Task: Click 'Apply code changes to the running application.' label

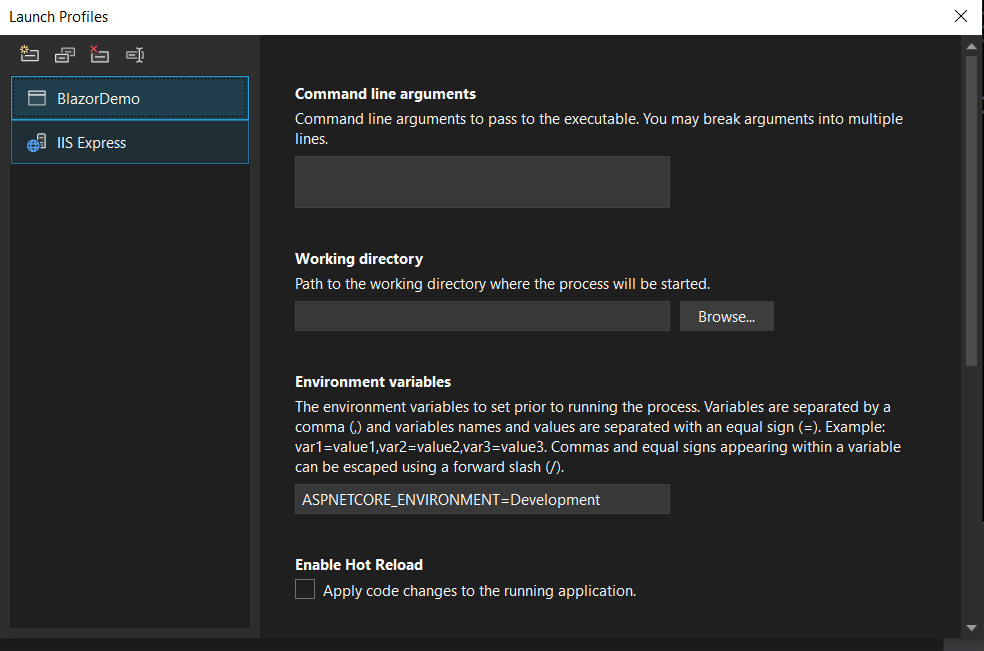Action: pyautogui.click(x=479, y=591)
